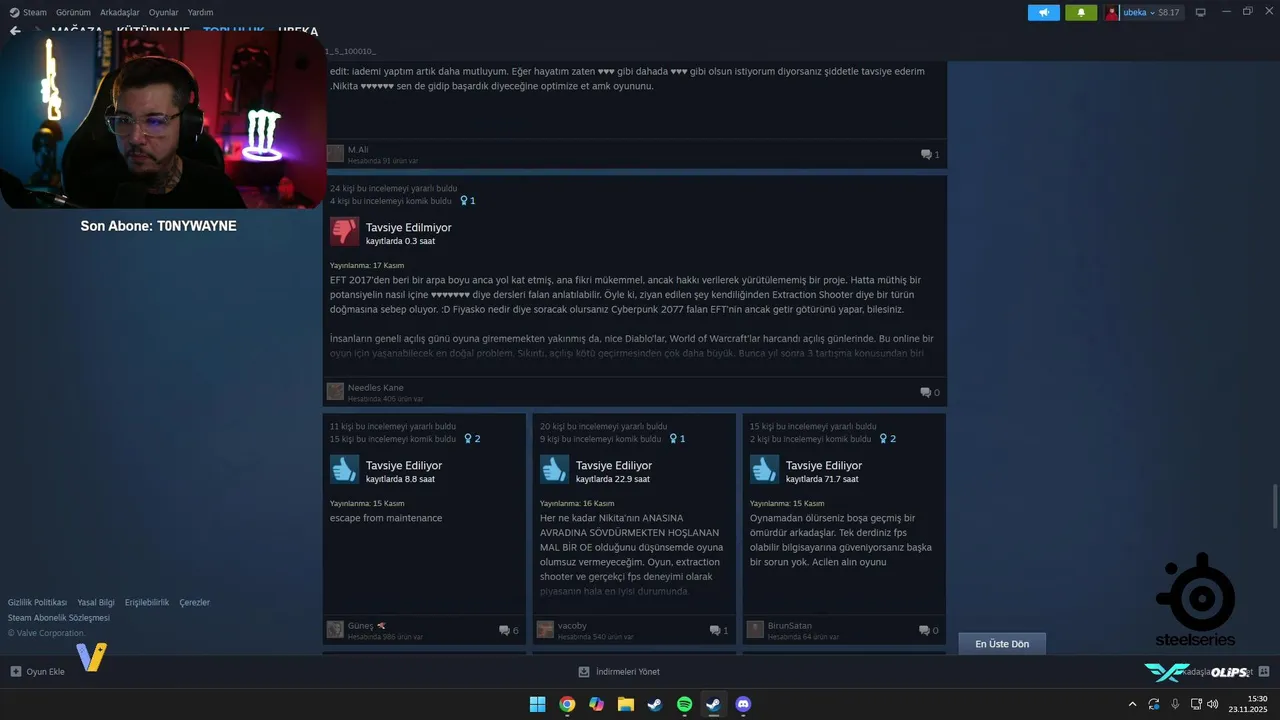Click thumbs-up icon on the 71.7 saat review
The image size is (1280, 720).
764,469
